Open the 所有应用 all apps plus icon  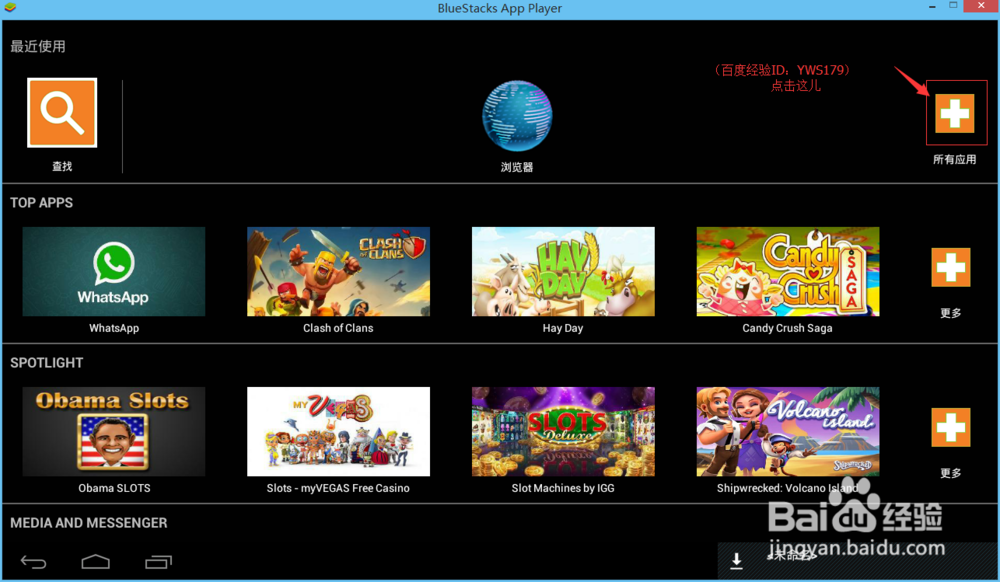pyautogui.click(x=955, y=113)
